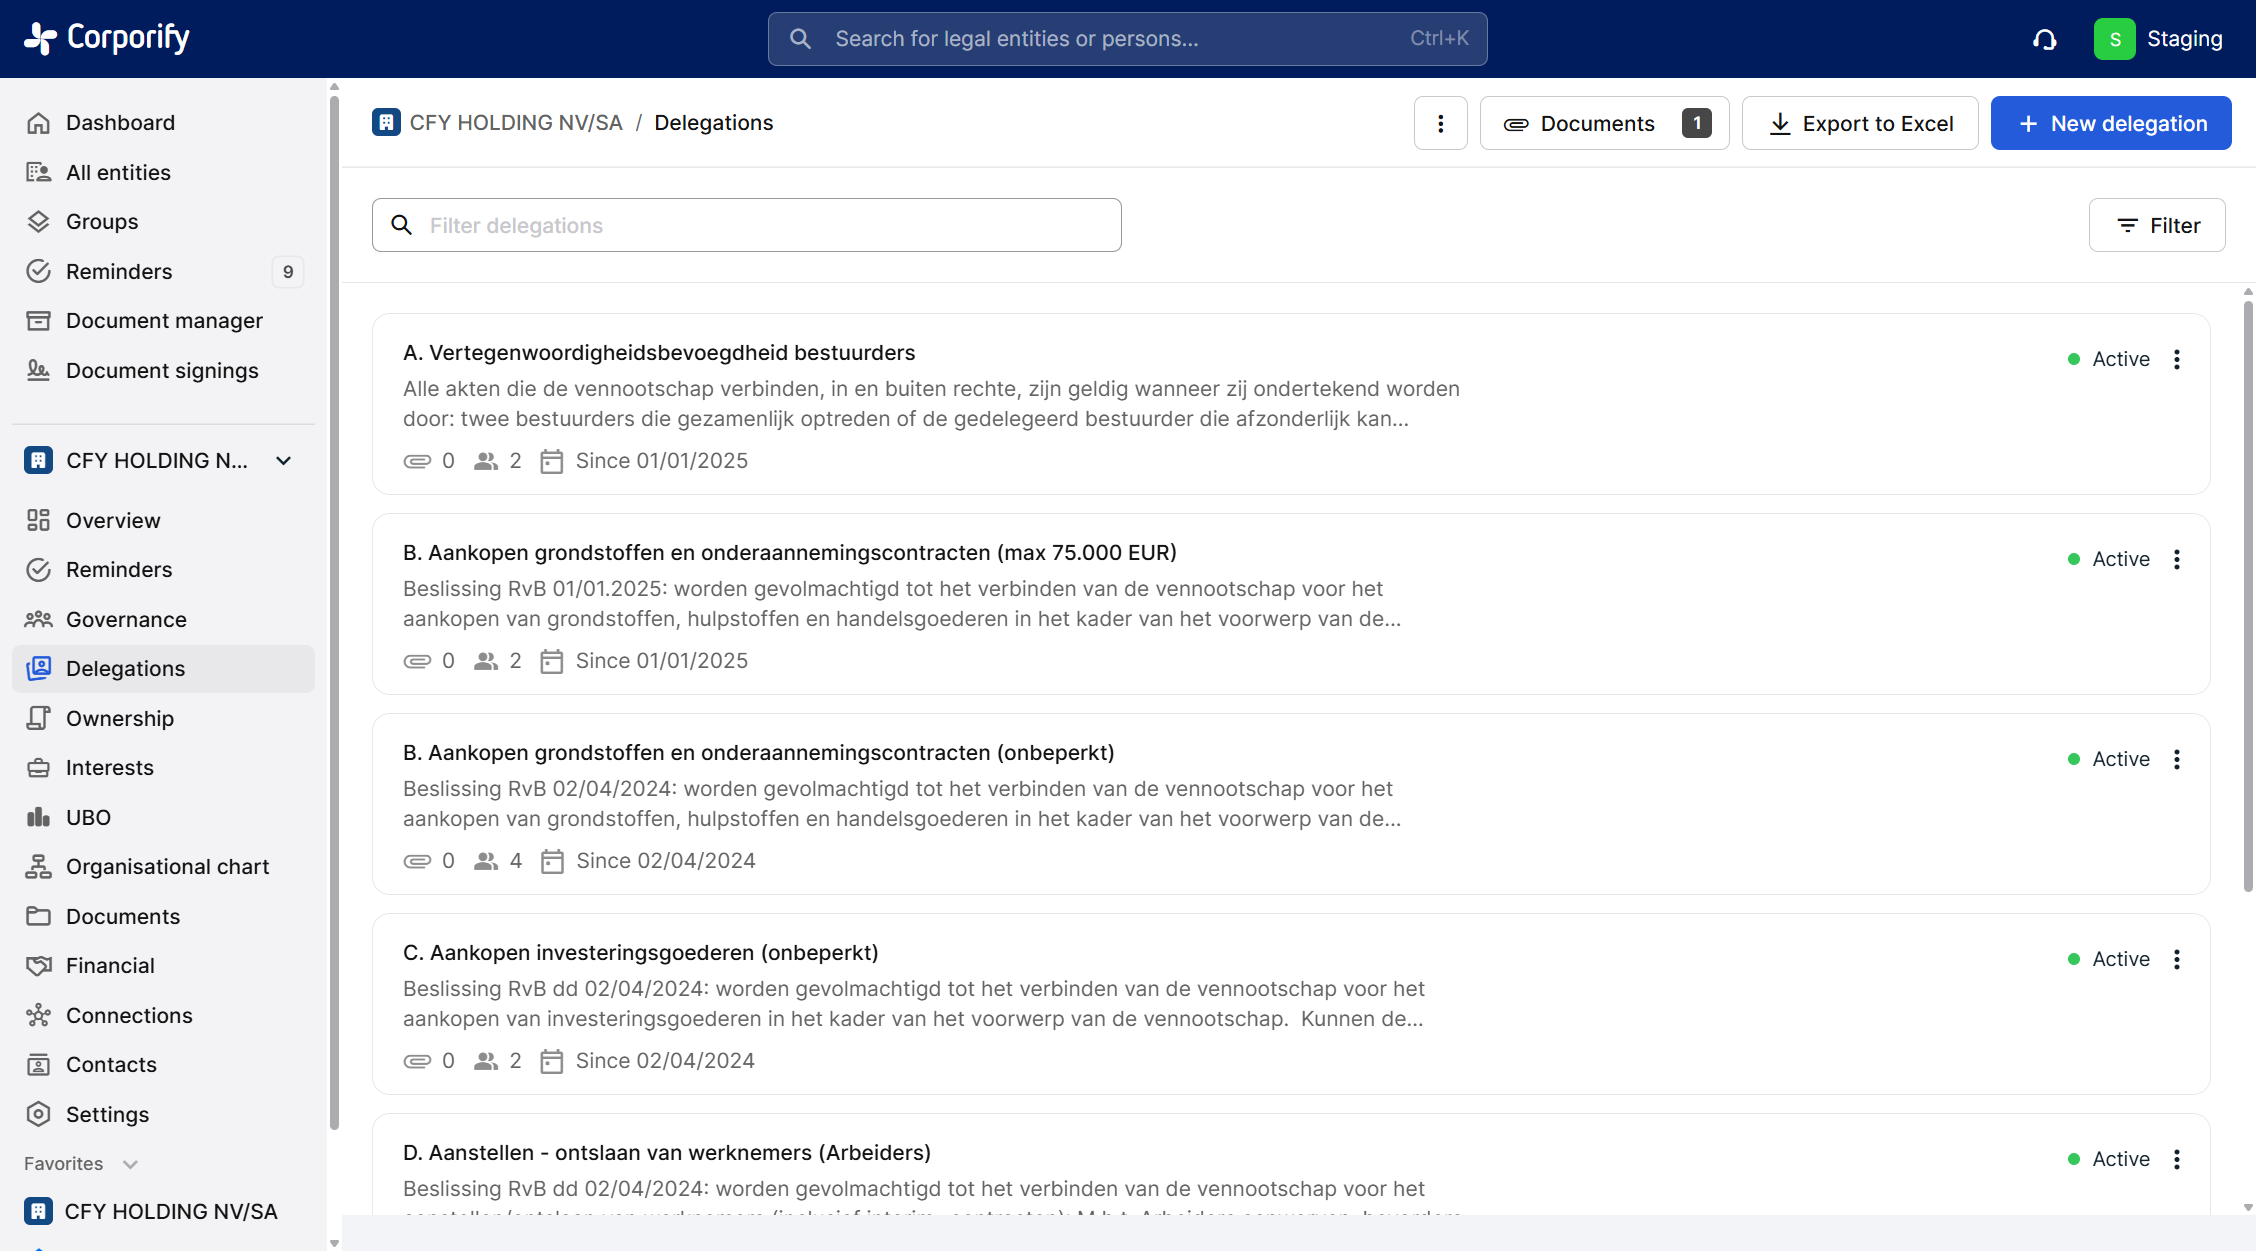
Task: Click the headset support icon
Action: click(2045, 39)
